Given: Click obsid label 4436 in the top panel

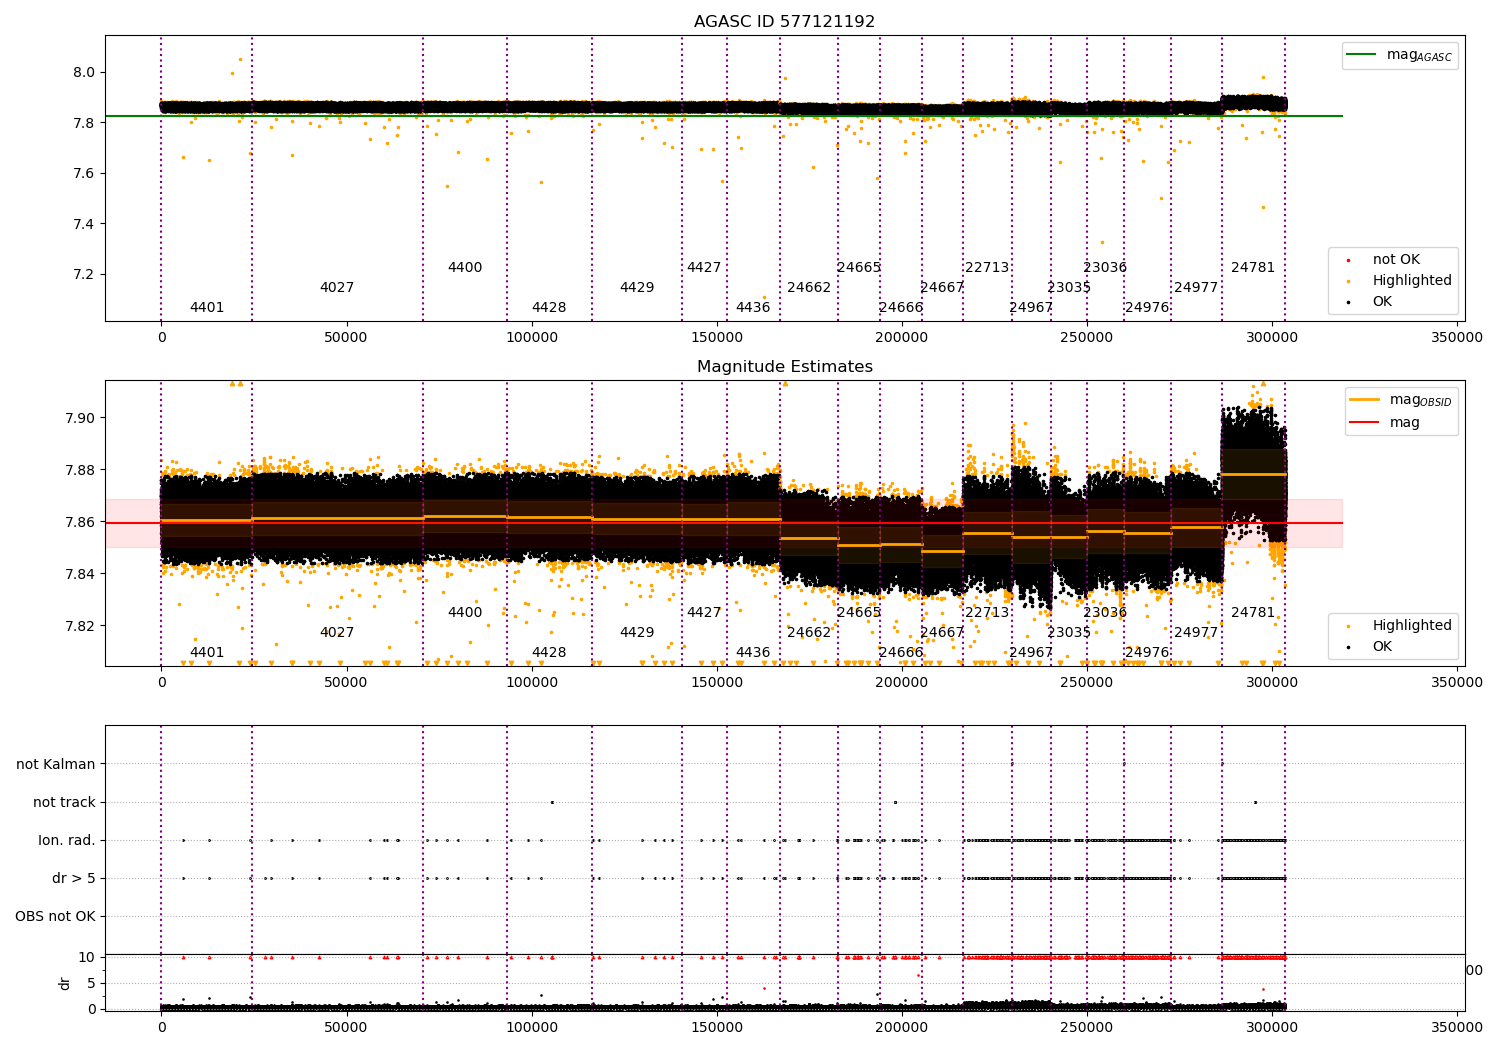Looking at the screenshot, I should pos(753,308).
